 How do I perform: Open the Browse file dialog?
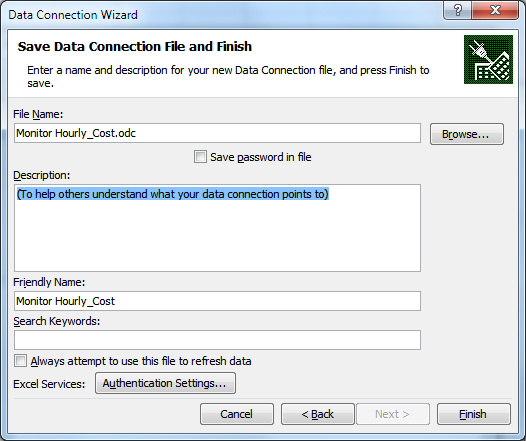point(467,134)
